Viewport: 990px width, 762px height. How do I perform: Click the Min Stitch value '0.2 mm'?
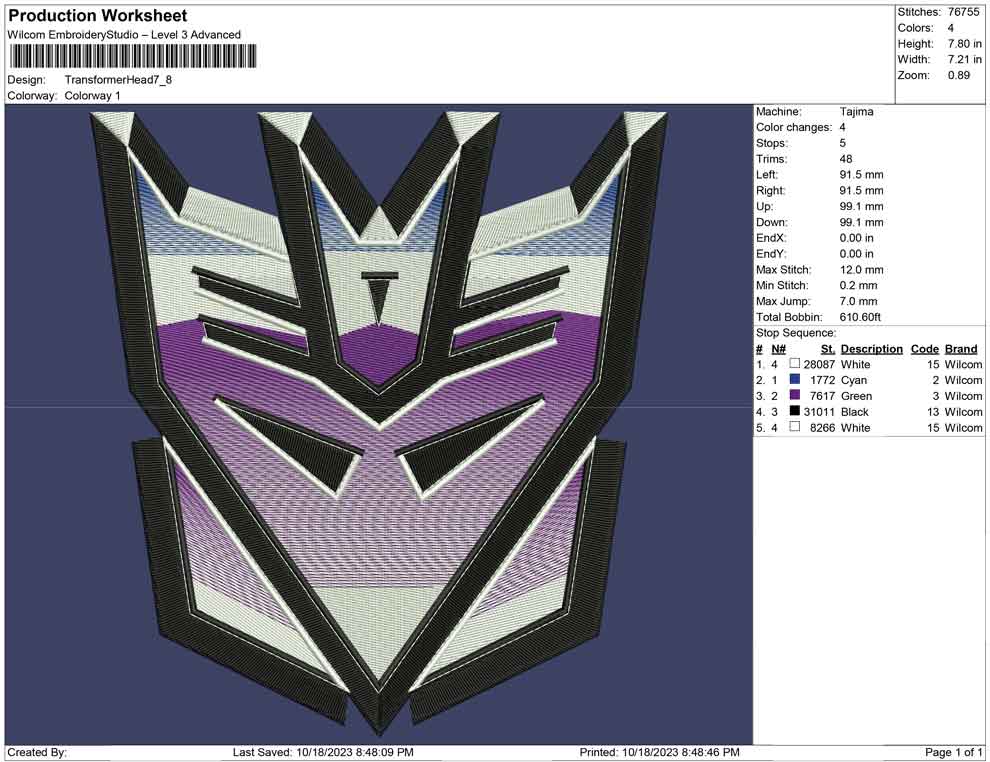858,285
